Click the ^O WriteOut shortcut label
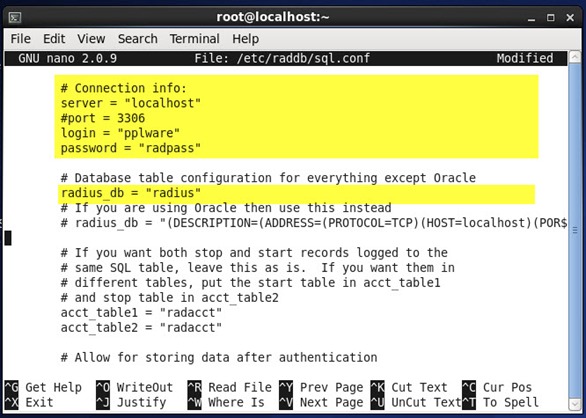 [135, 387]
